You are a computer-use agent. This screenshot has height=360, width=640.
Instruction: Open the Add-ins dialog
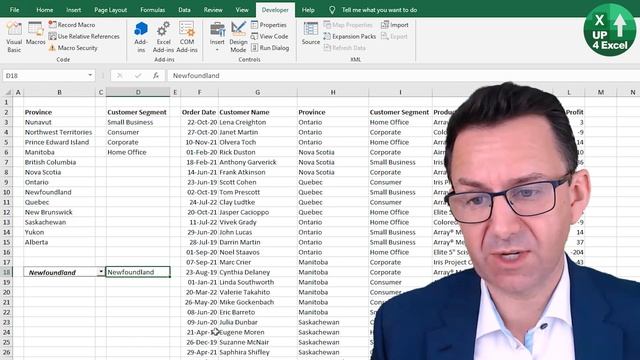[x=141, y=37]
